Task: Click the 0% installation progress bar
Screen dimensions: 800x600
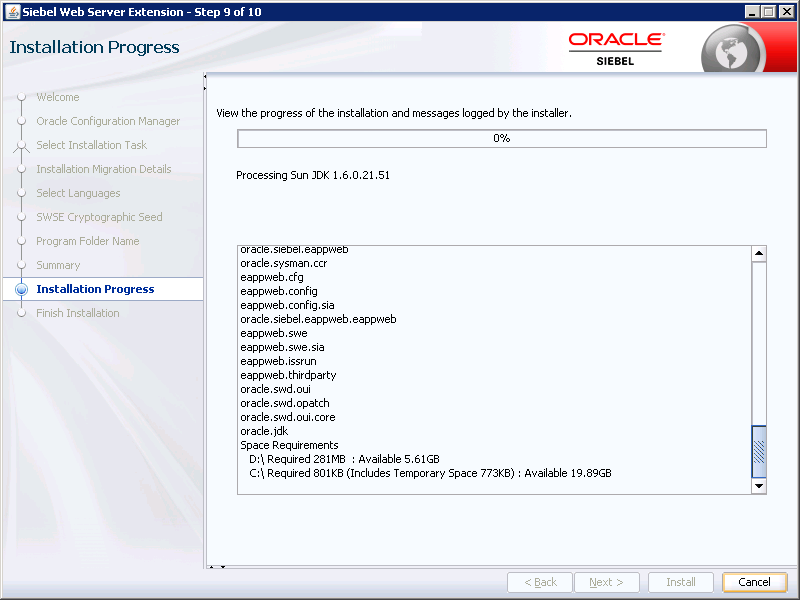Action: pos(502,138)
